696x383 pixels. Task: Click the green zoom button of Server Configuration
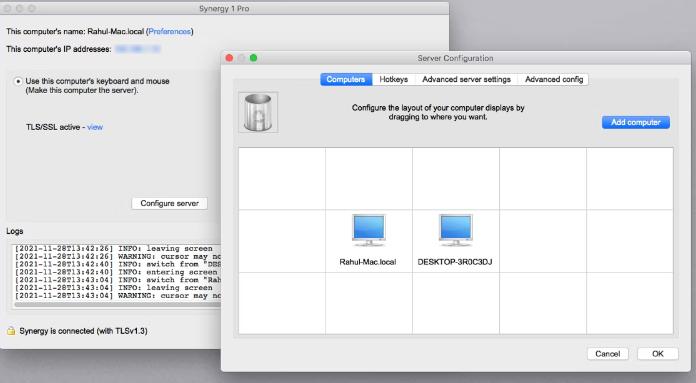(x=253, y=58)
